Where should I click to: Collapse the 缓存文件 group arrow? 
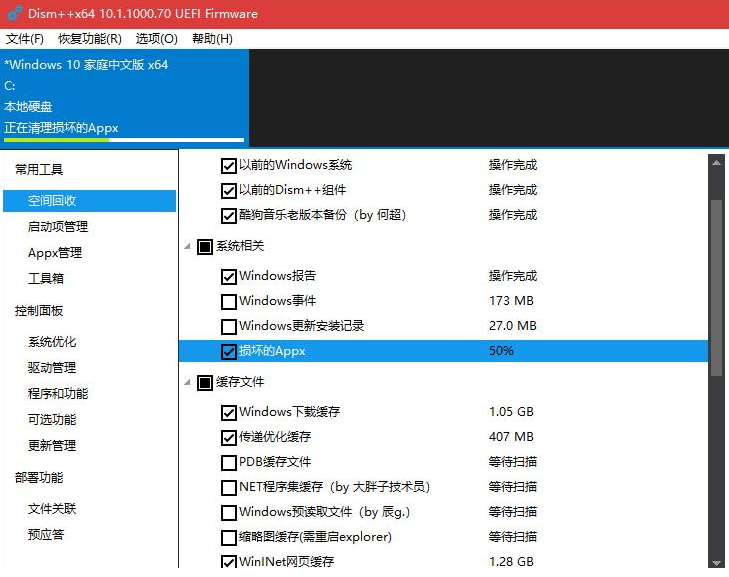188,382
